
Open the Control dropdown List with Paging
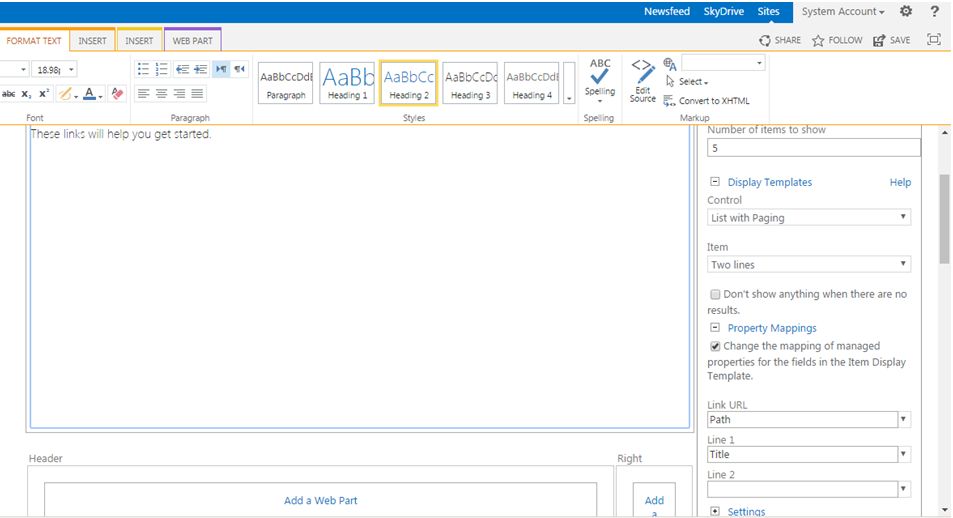(x=809, y=217)
